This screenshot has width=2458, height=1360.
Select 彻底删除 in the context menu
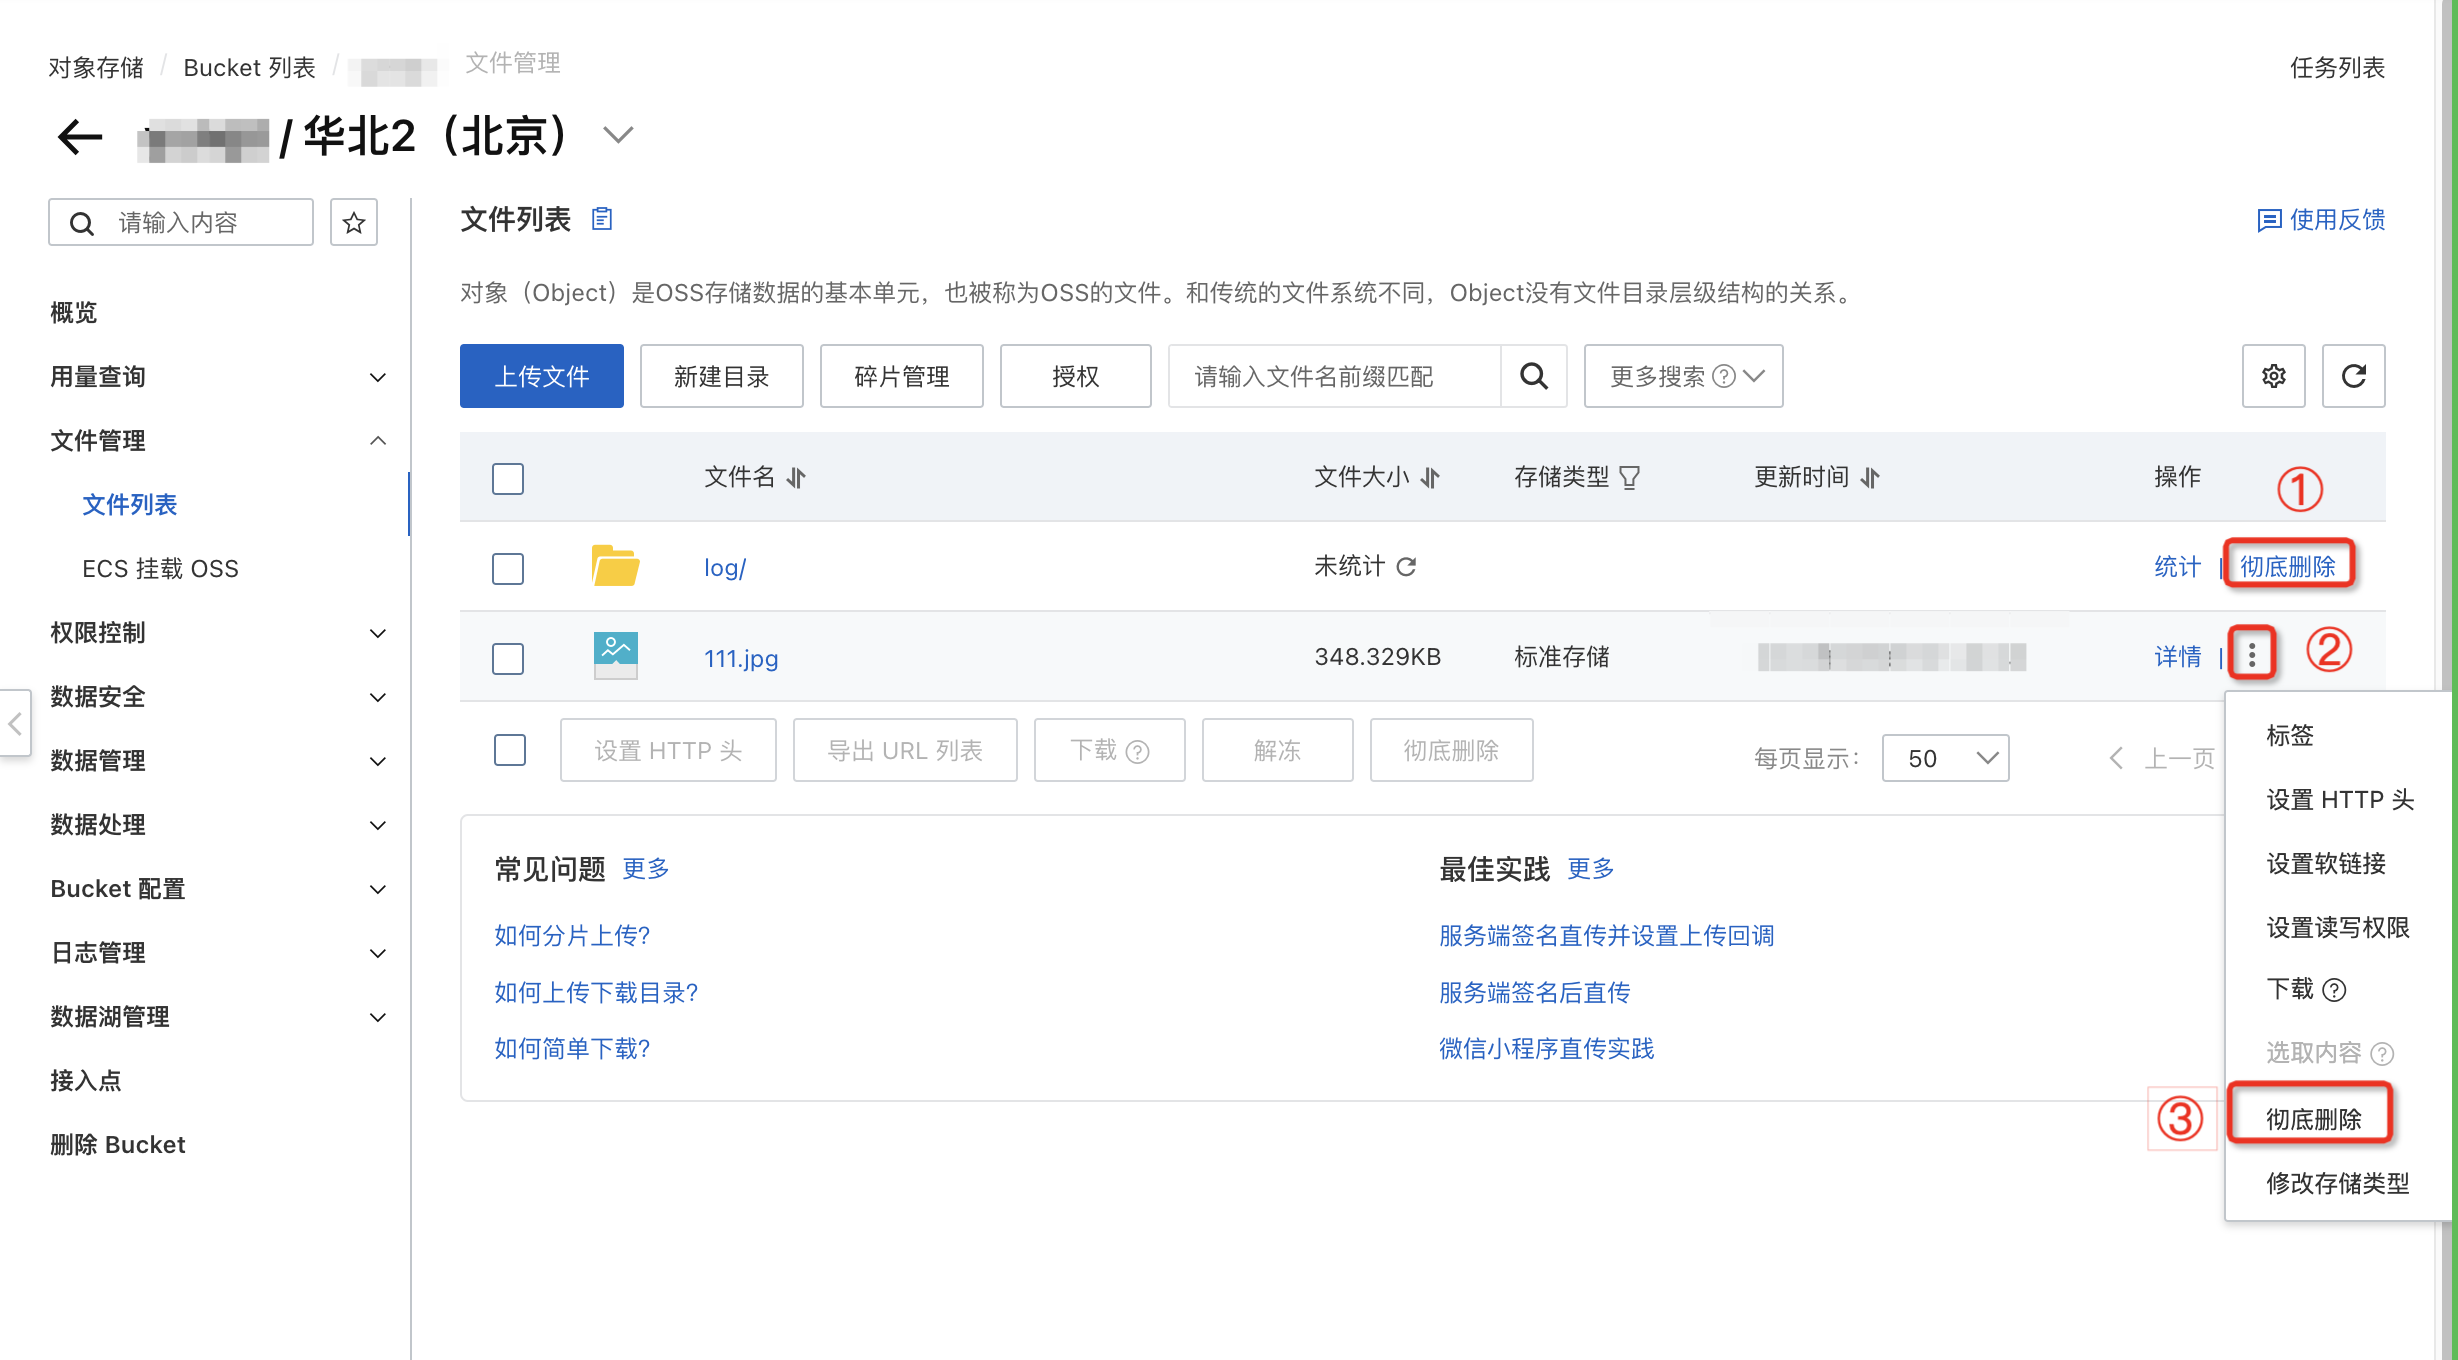2313,1119
